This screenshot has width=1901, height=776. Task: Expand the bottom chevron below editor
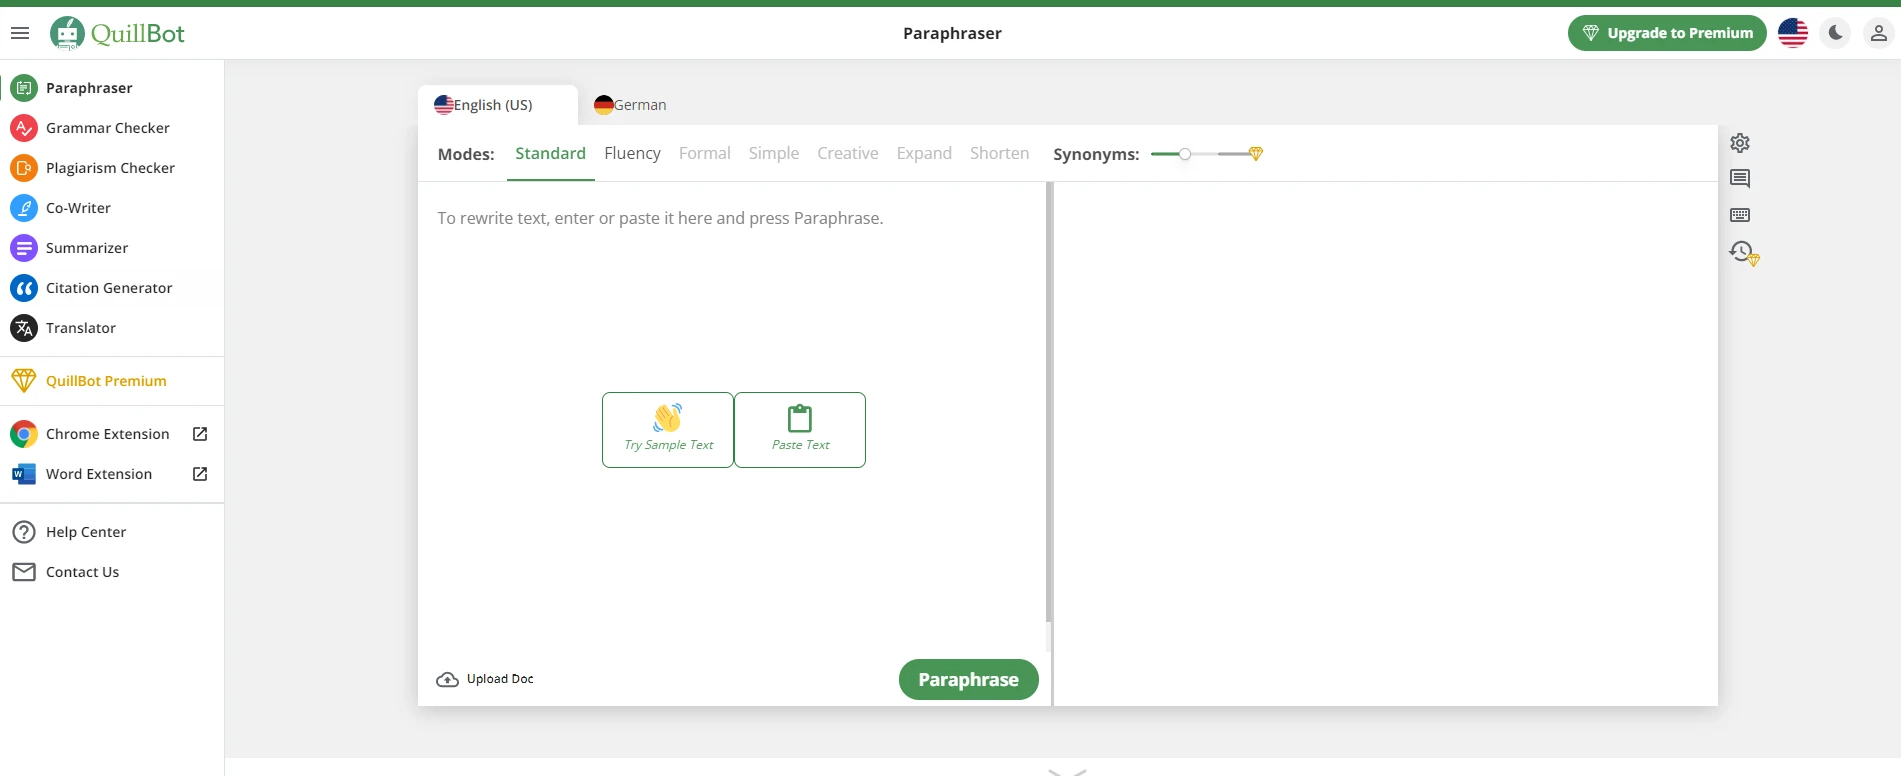coord(1067,772)
